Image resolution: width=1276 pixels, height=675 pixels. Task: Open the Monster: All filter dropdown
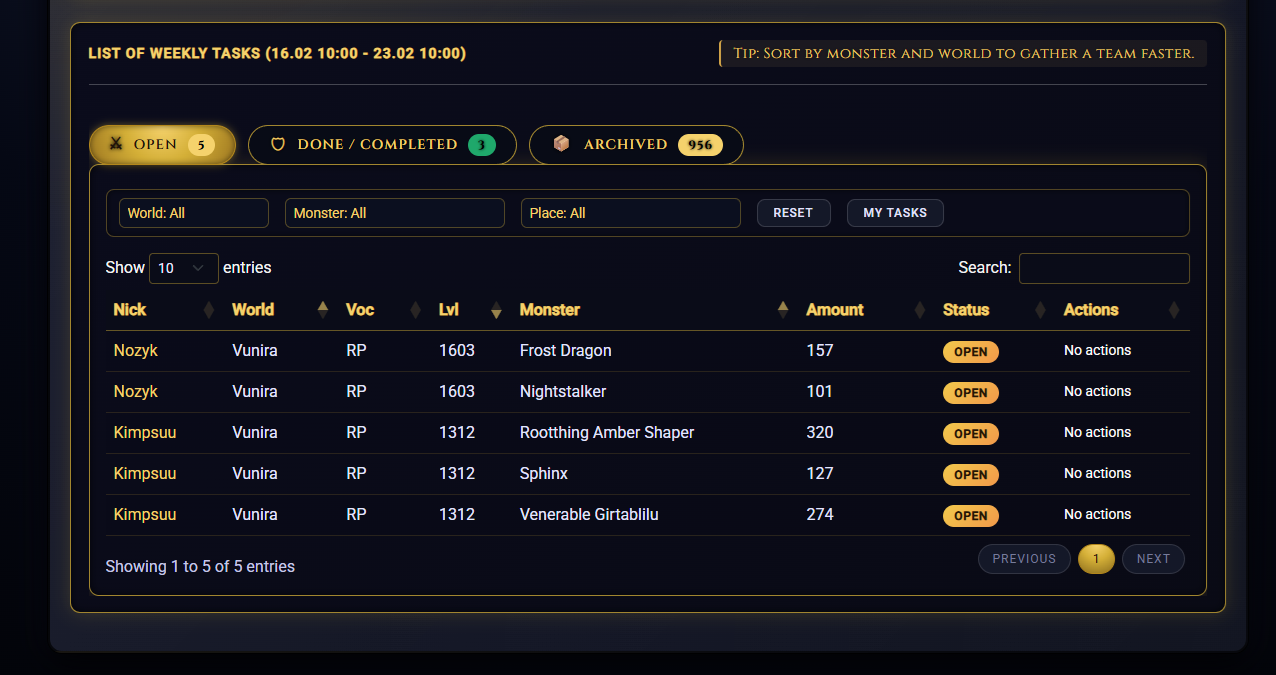394,213
